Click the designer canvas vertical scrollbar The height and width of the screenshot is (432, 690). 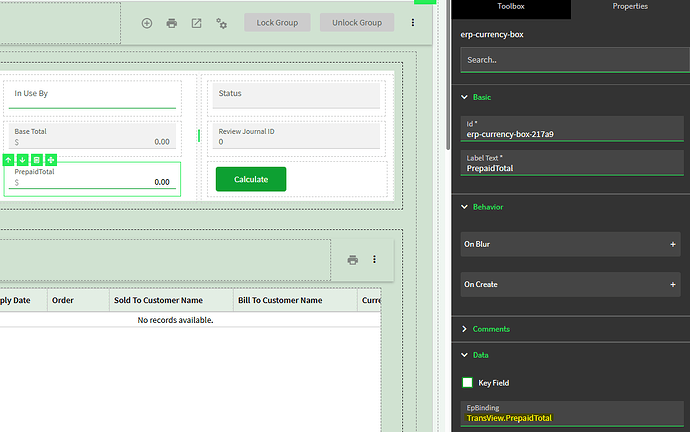tap(448, 75)
